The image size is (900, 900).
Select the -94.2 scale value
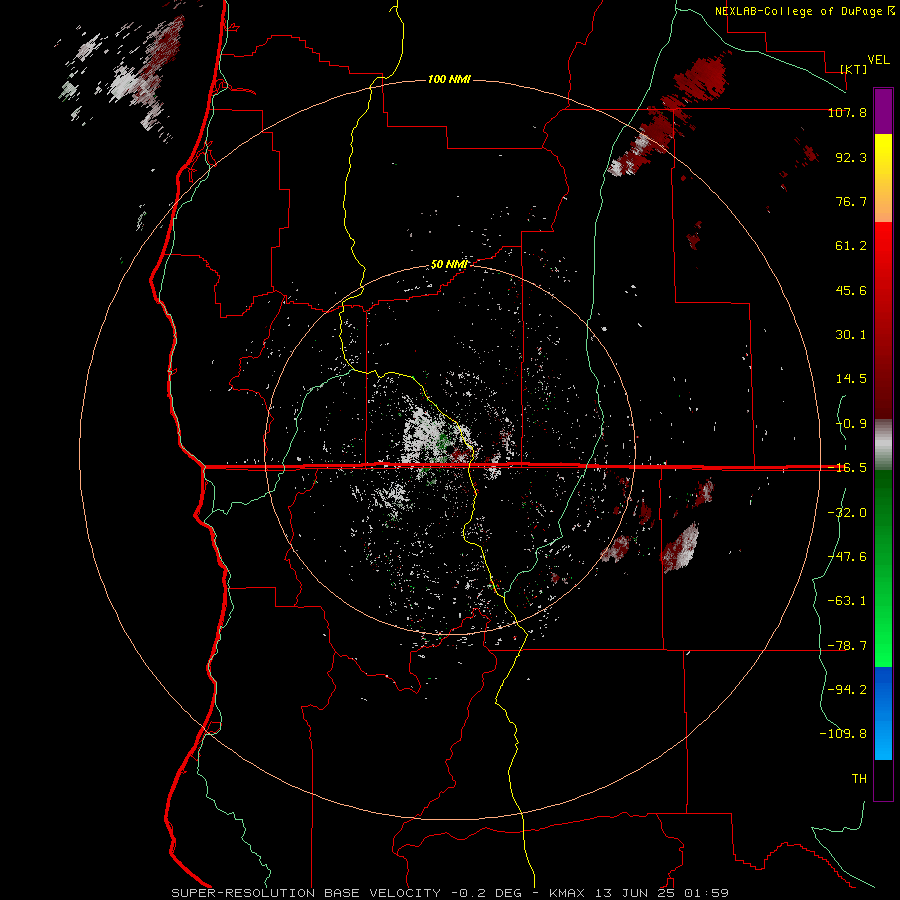[847, 689]
